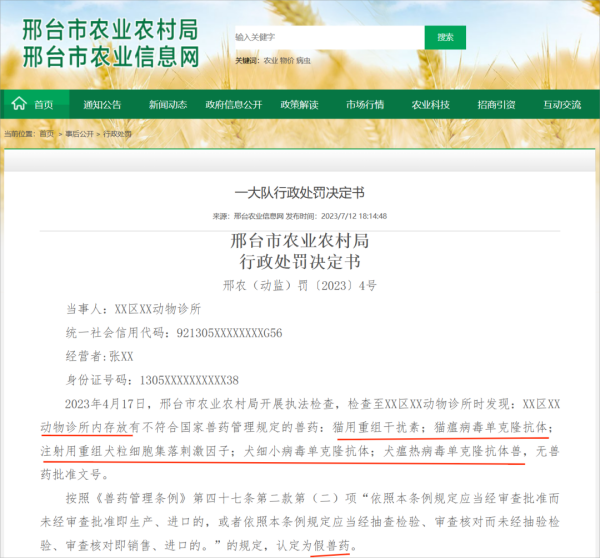Click line 经营者:张XX
Viewport: 600px width, 558px height.
(x=99, y=357)
